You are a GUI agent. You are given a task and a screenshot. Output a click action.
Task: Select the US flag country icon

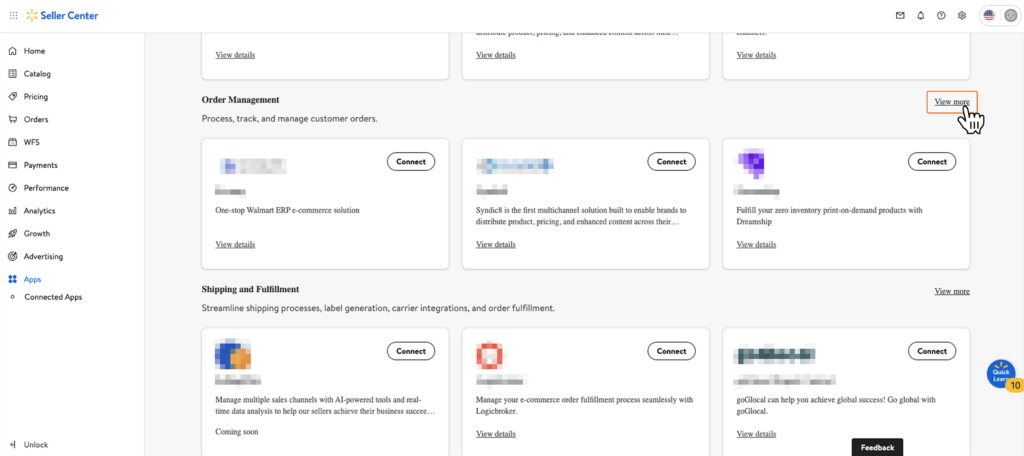click(x=989, y=16)
